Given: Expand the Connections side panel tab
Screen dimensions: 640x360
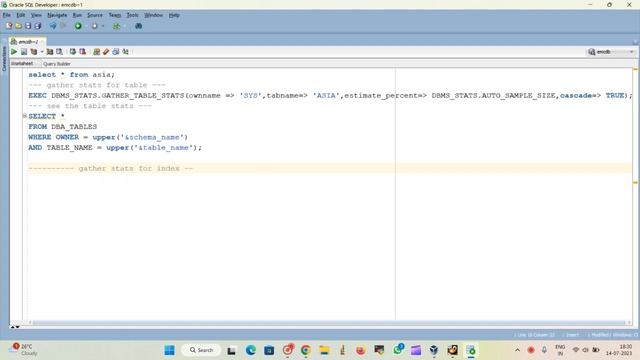Looking at the screenshot, I should [4, 58].
